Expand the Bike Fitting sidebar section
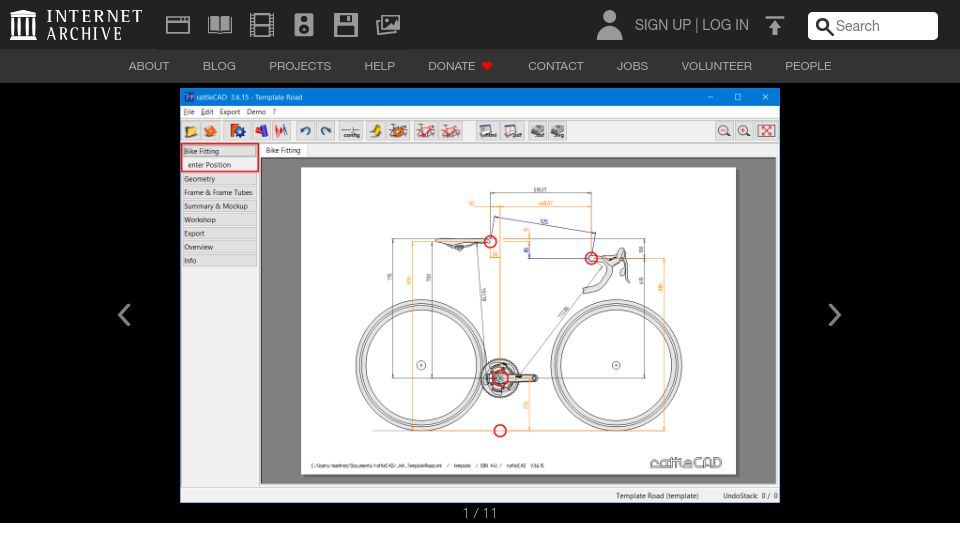 click(219, 151)
